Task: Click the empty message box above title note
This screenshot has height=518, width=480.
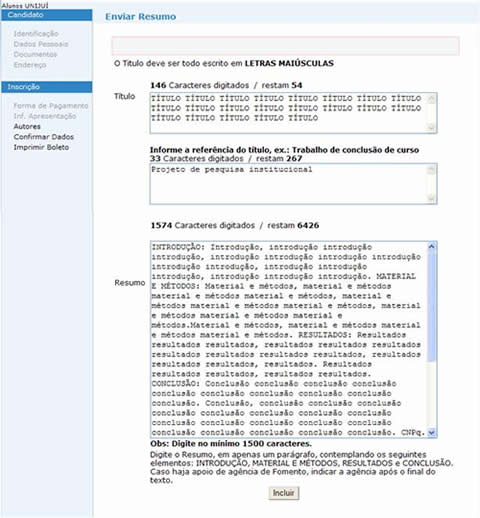Action: click(x=286, y=46)
